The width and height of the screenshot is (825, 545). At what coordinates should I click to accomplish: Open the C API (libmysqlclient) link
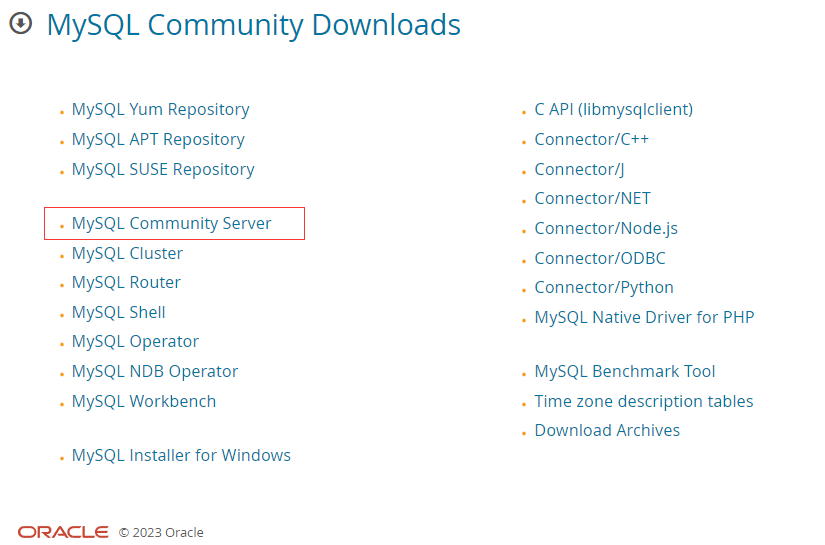pos(613,109)
